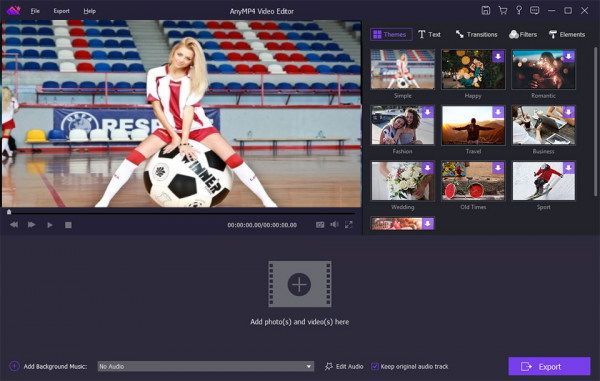Viewport: 600px width, 381px height.
Task: Open the Export menu
Action: pos(61,11)
